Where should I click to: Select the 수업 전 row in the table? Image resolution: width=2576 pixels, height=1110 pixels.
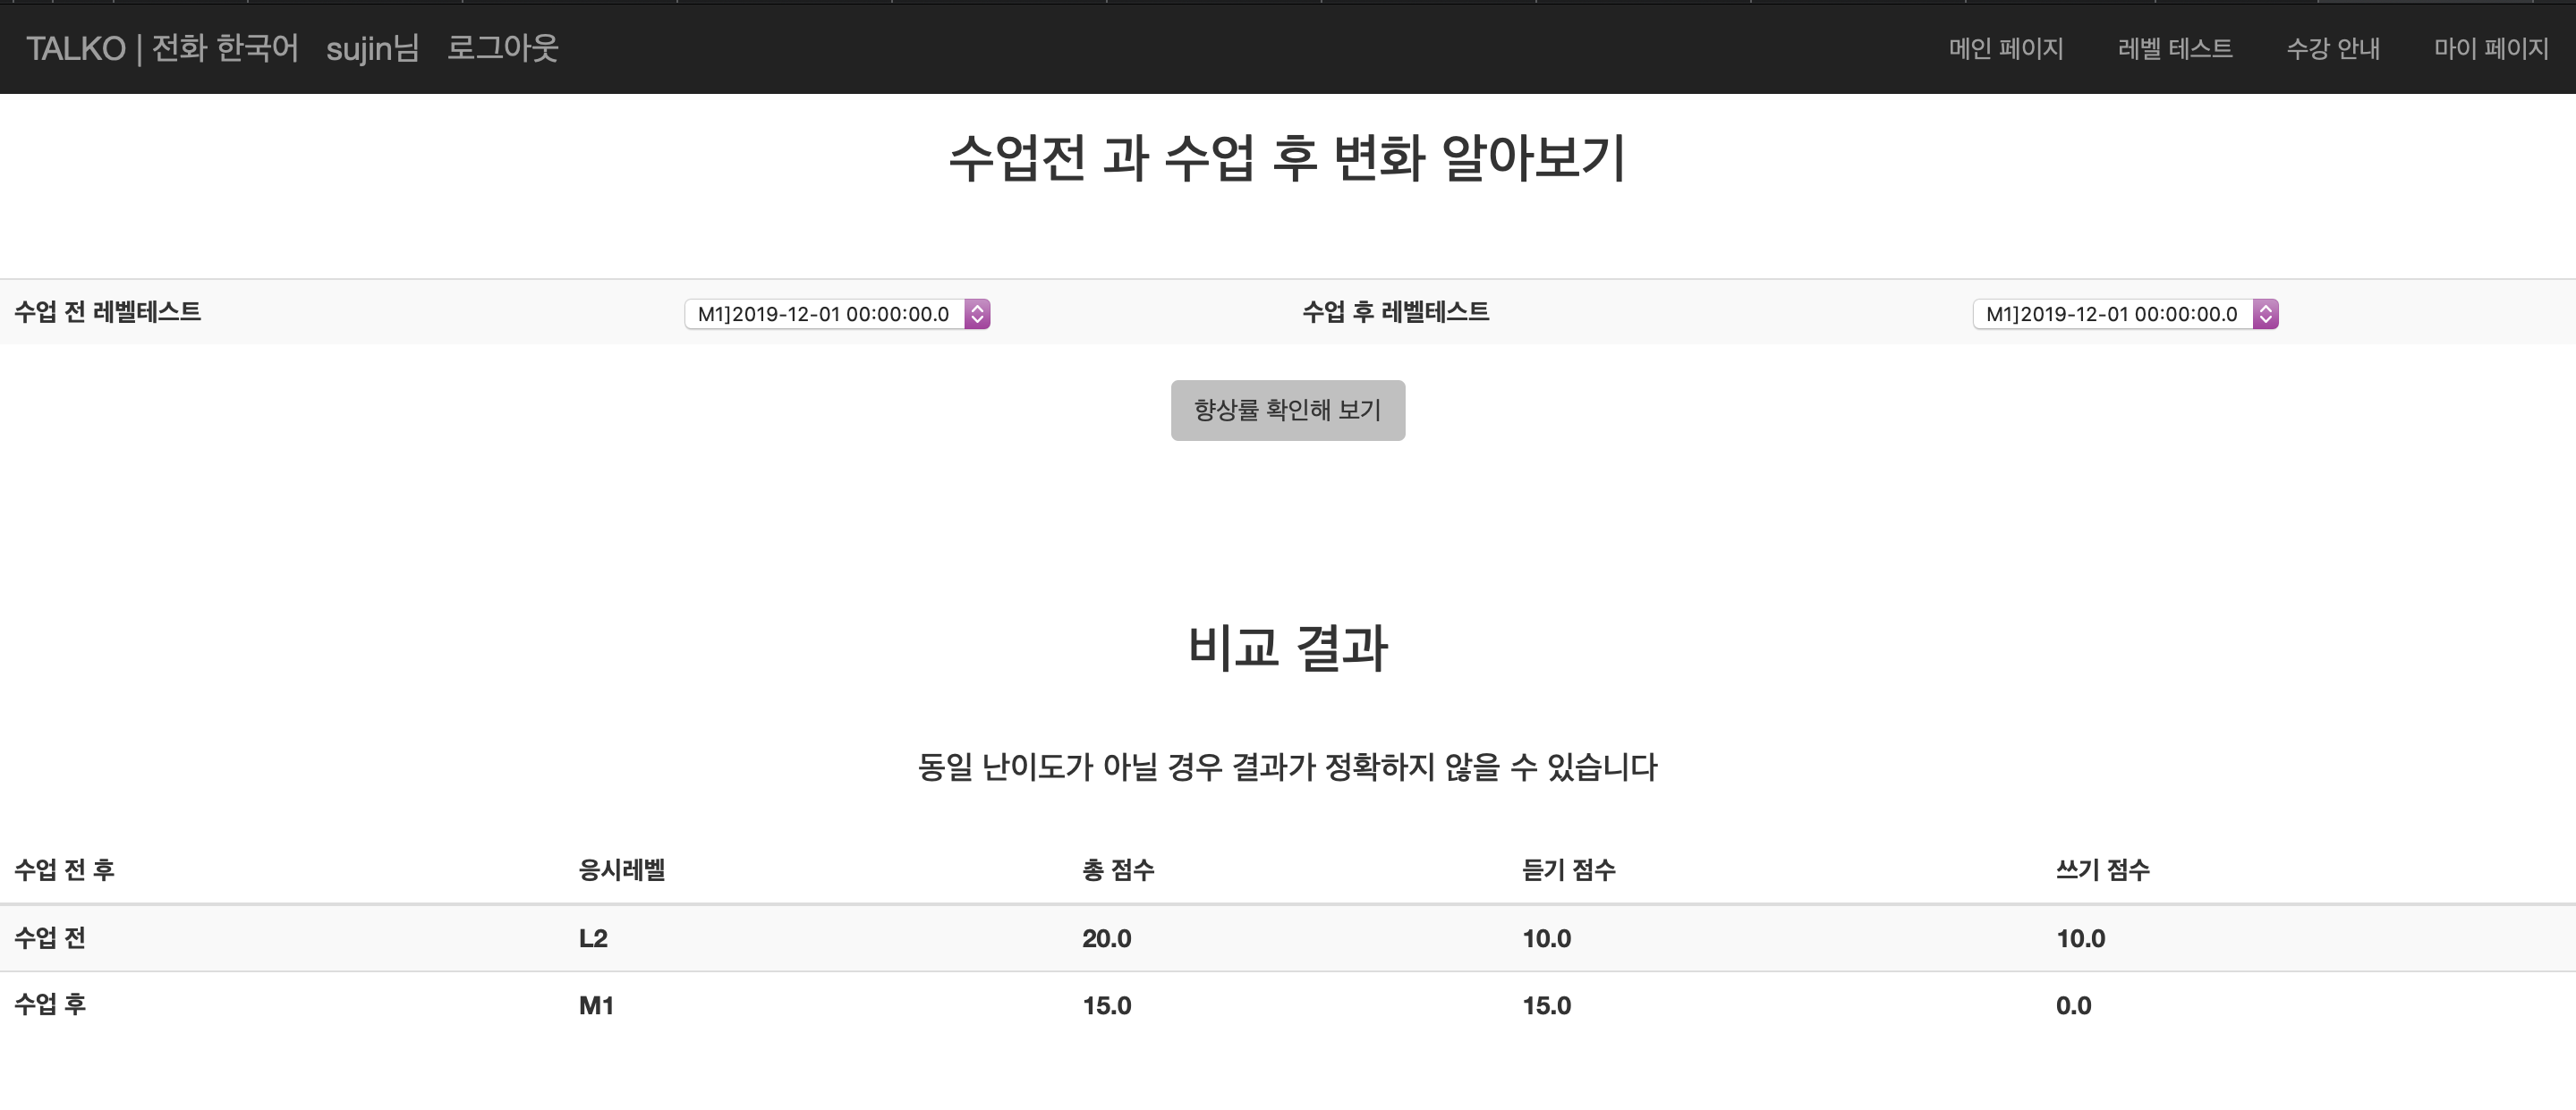49,938
